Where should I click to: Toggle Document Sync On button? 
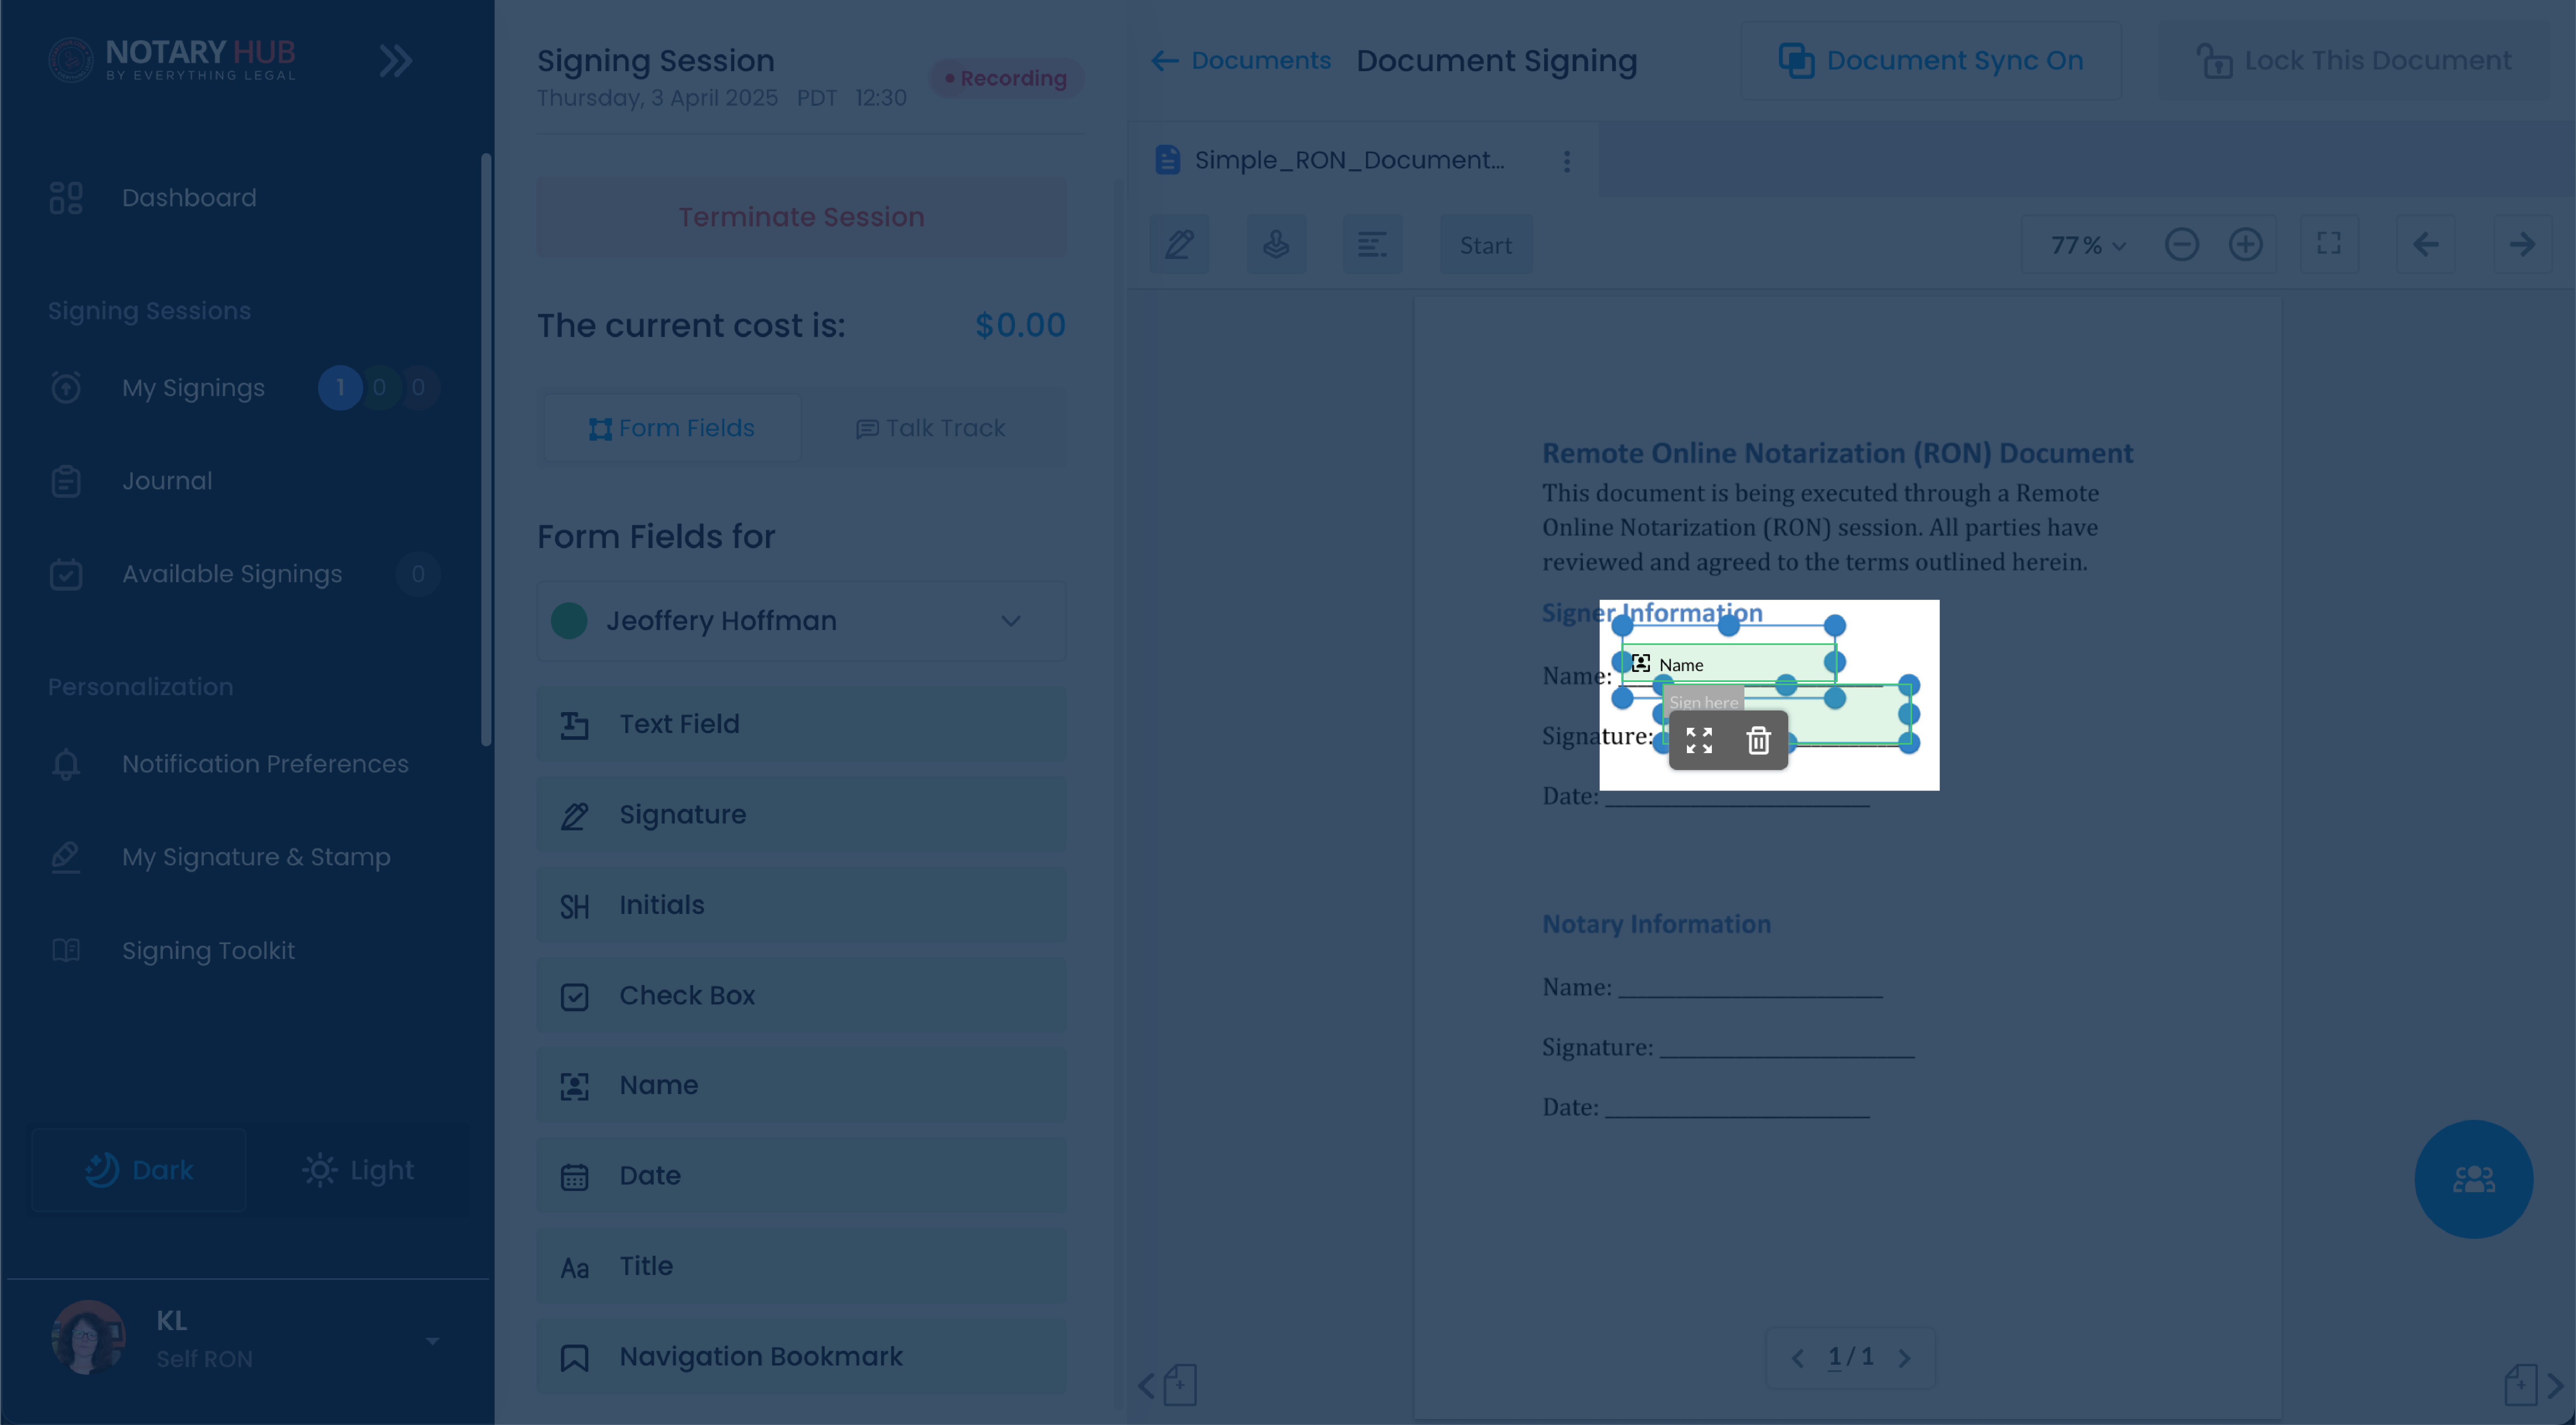coord(1931,61)
